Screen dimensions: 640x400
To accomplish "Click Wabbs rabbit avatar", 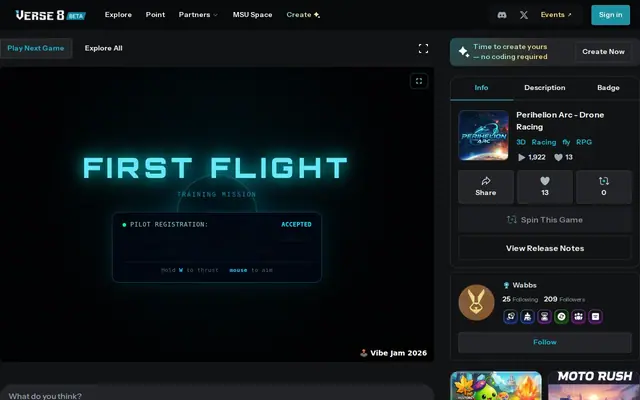I will (x=476, y=302).
